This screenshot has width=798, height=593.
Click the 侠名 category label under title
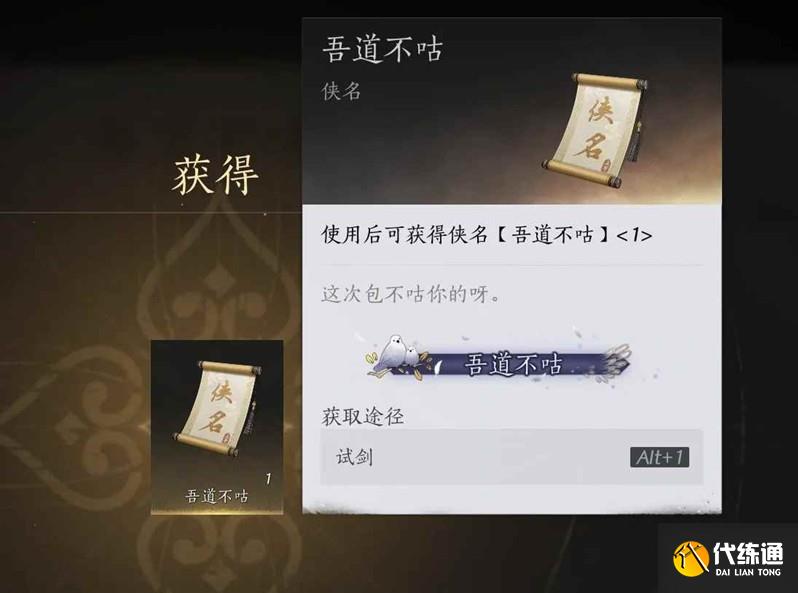click(341, 92)
